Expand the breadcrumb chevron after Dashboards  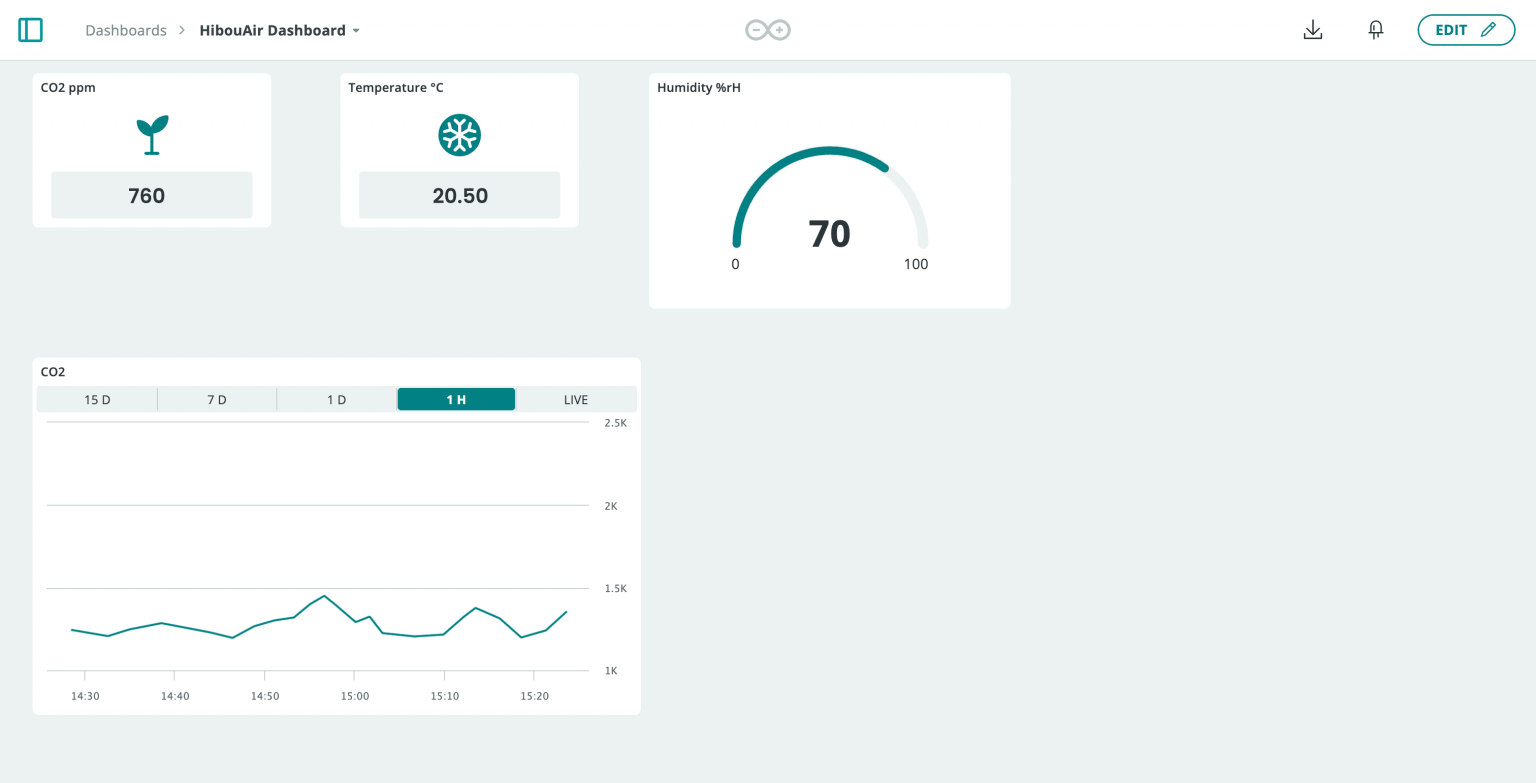pyautogui.click(x=180, y=30)
